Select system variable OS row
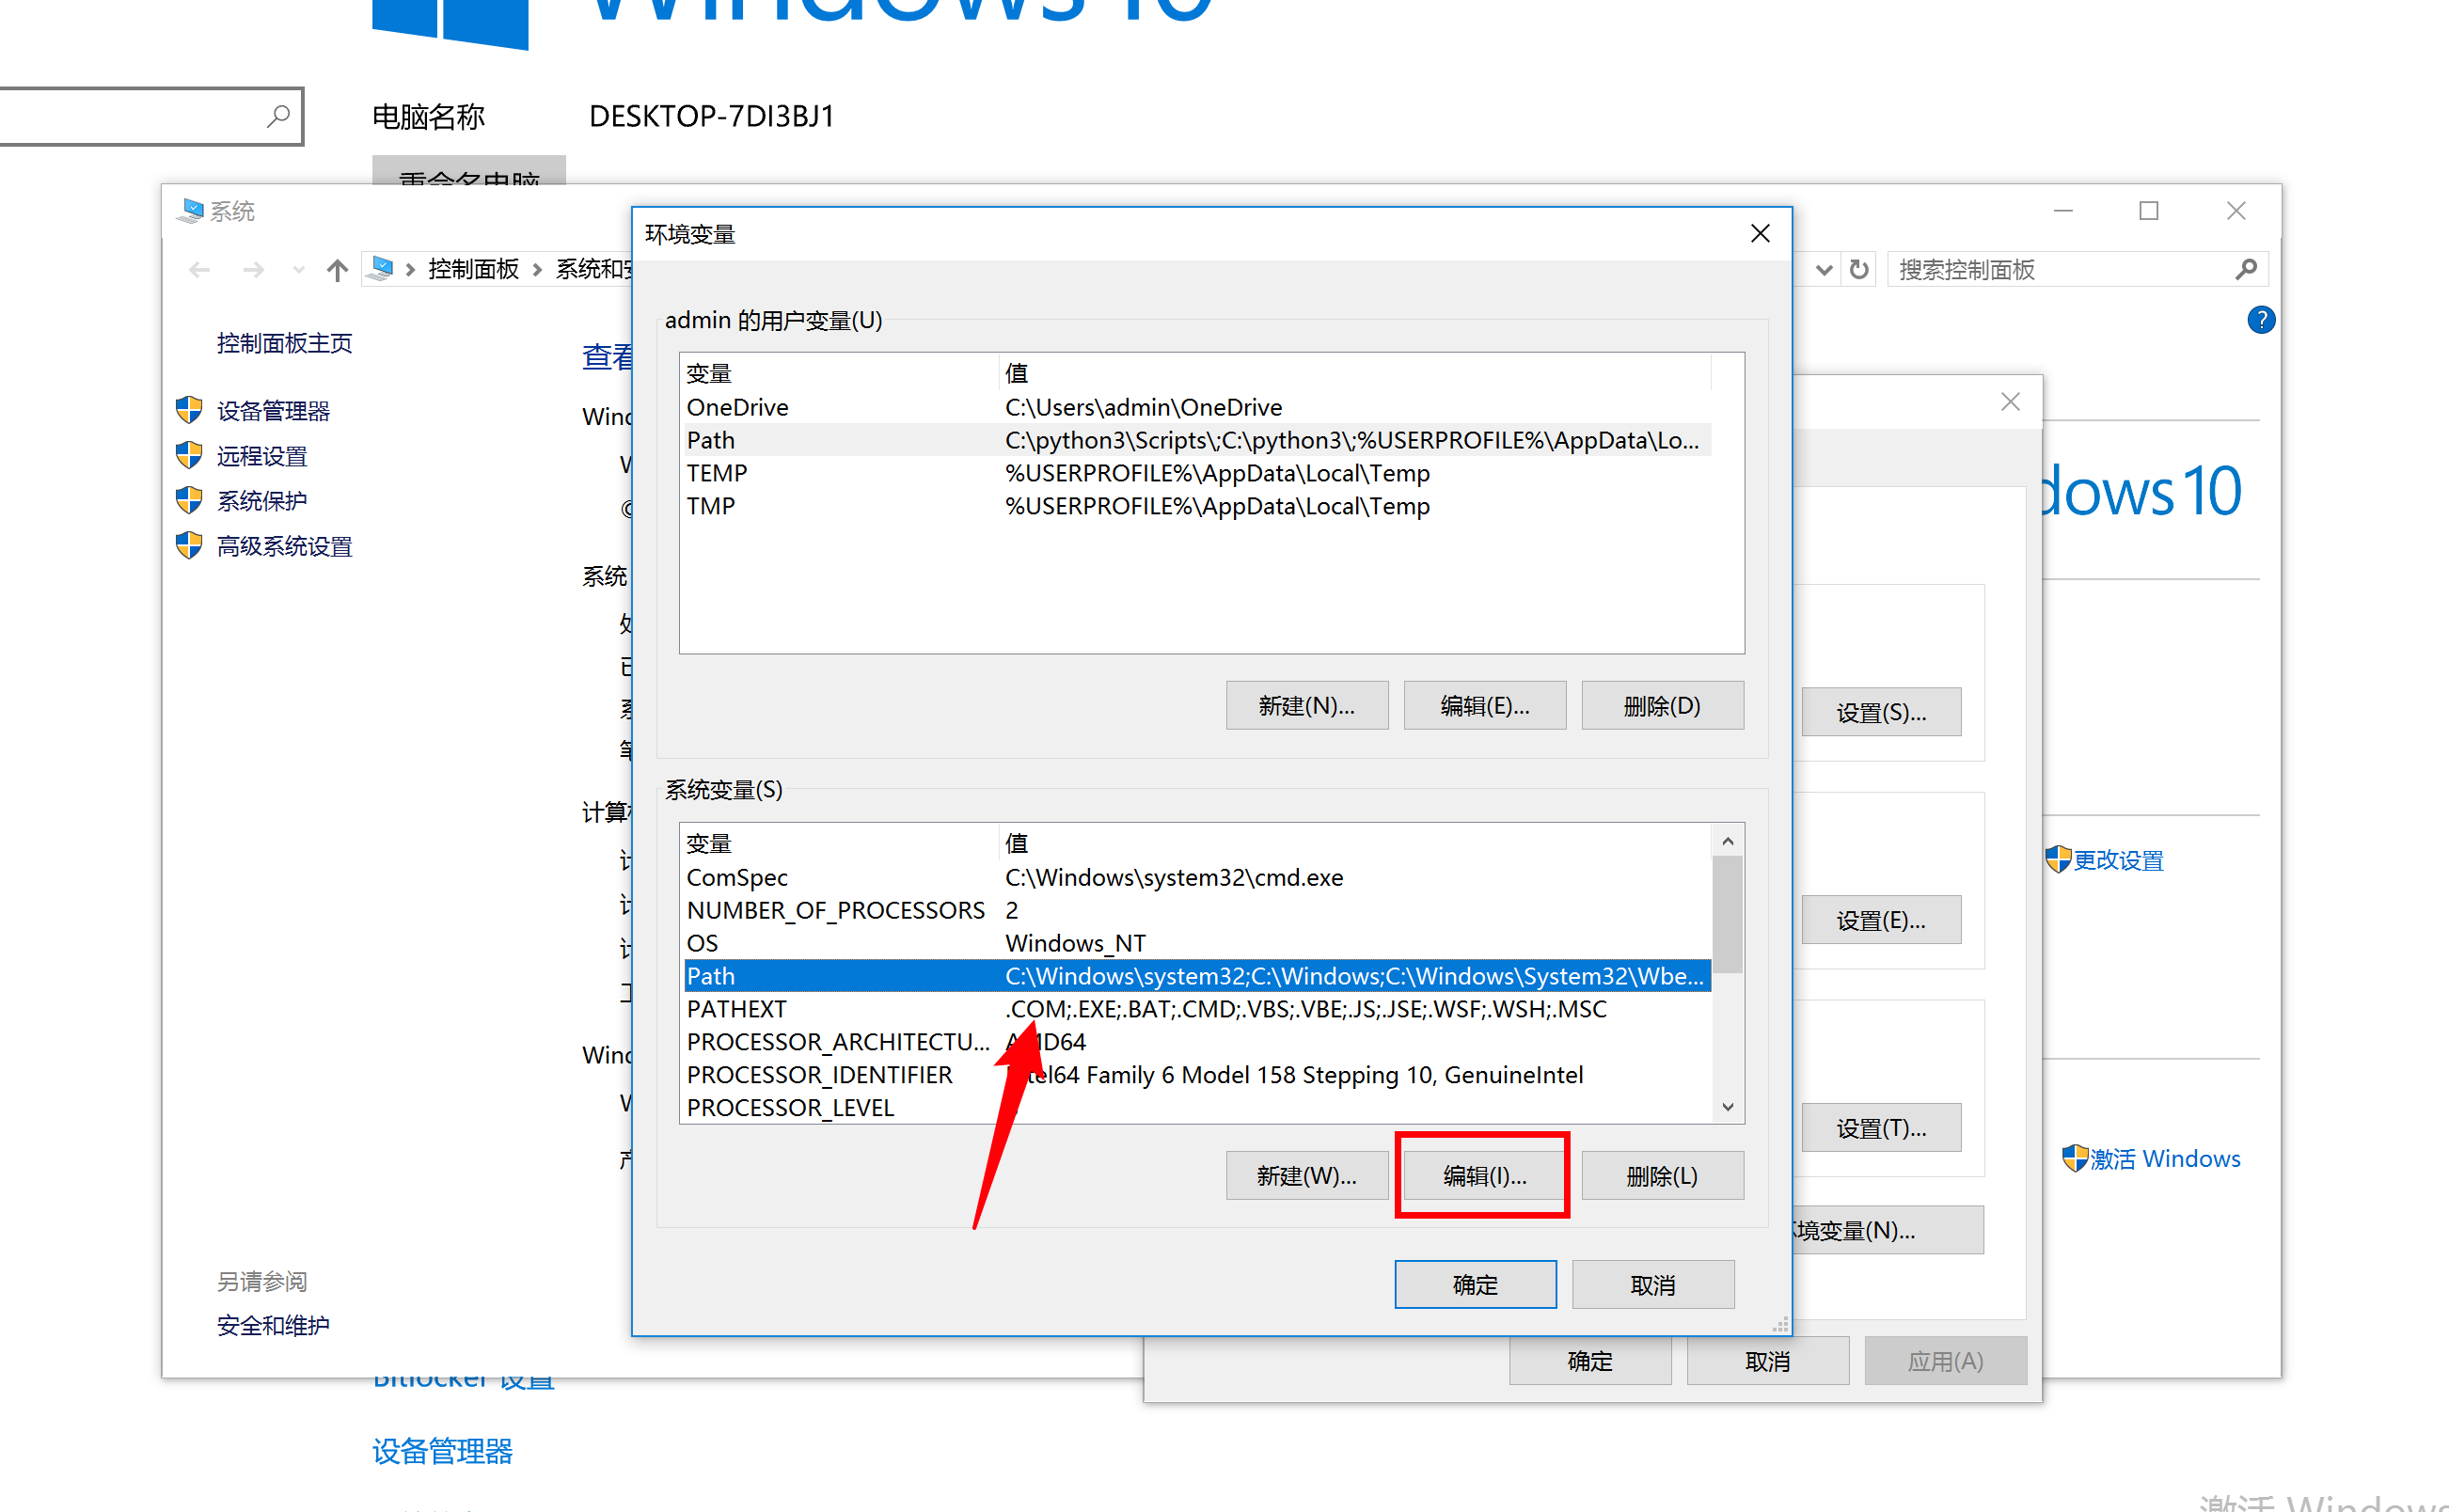 1196,943
